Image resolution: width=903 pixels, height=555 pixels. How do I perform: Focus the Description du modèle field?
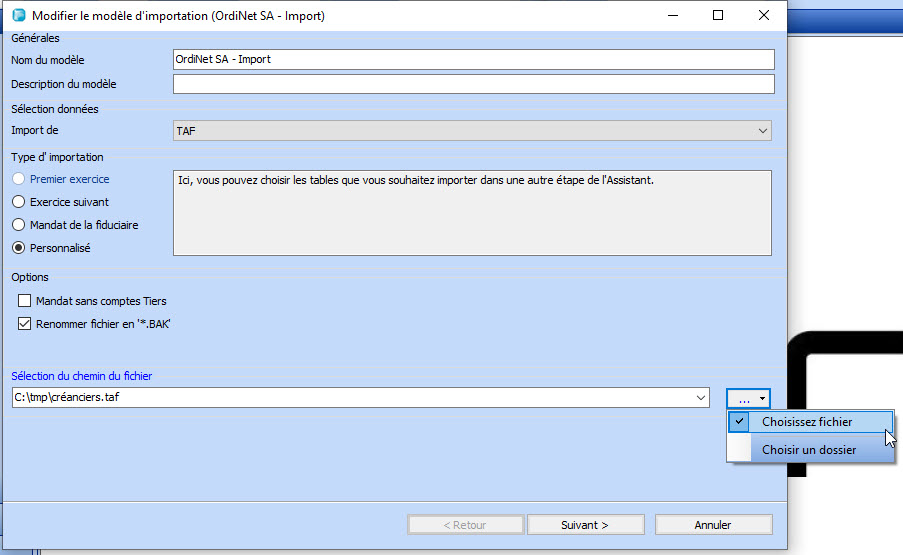coord(473,84)
